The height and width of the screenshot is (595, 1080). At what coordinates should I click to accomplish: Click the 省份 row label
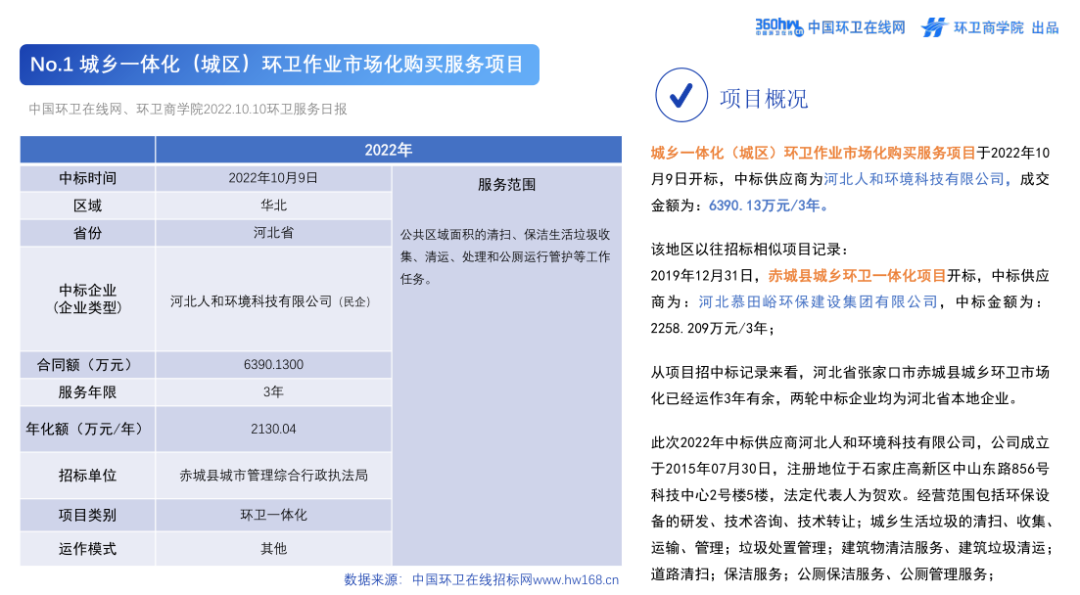(x=87, y=233)
